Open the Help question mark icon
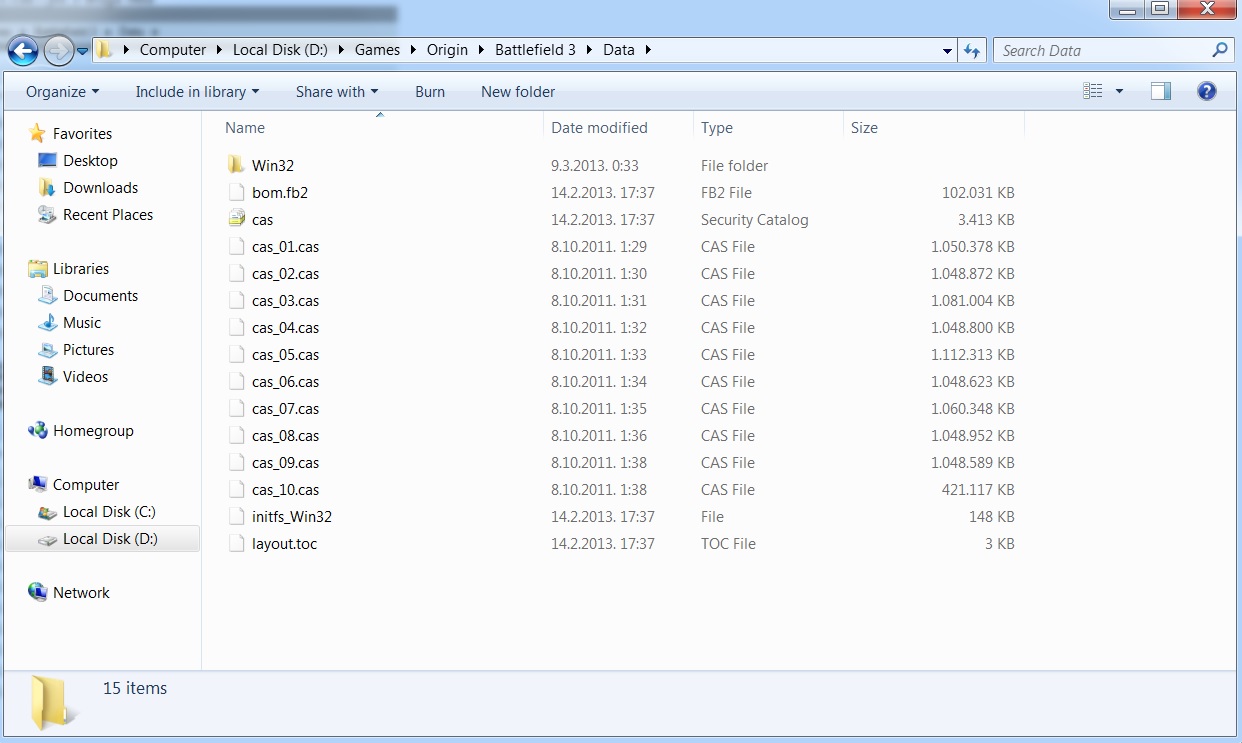 click(x=1207, y=91)
